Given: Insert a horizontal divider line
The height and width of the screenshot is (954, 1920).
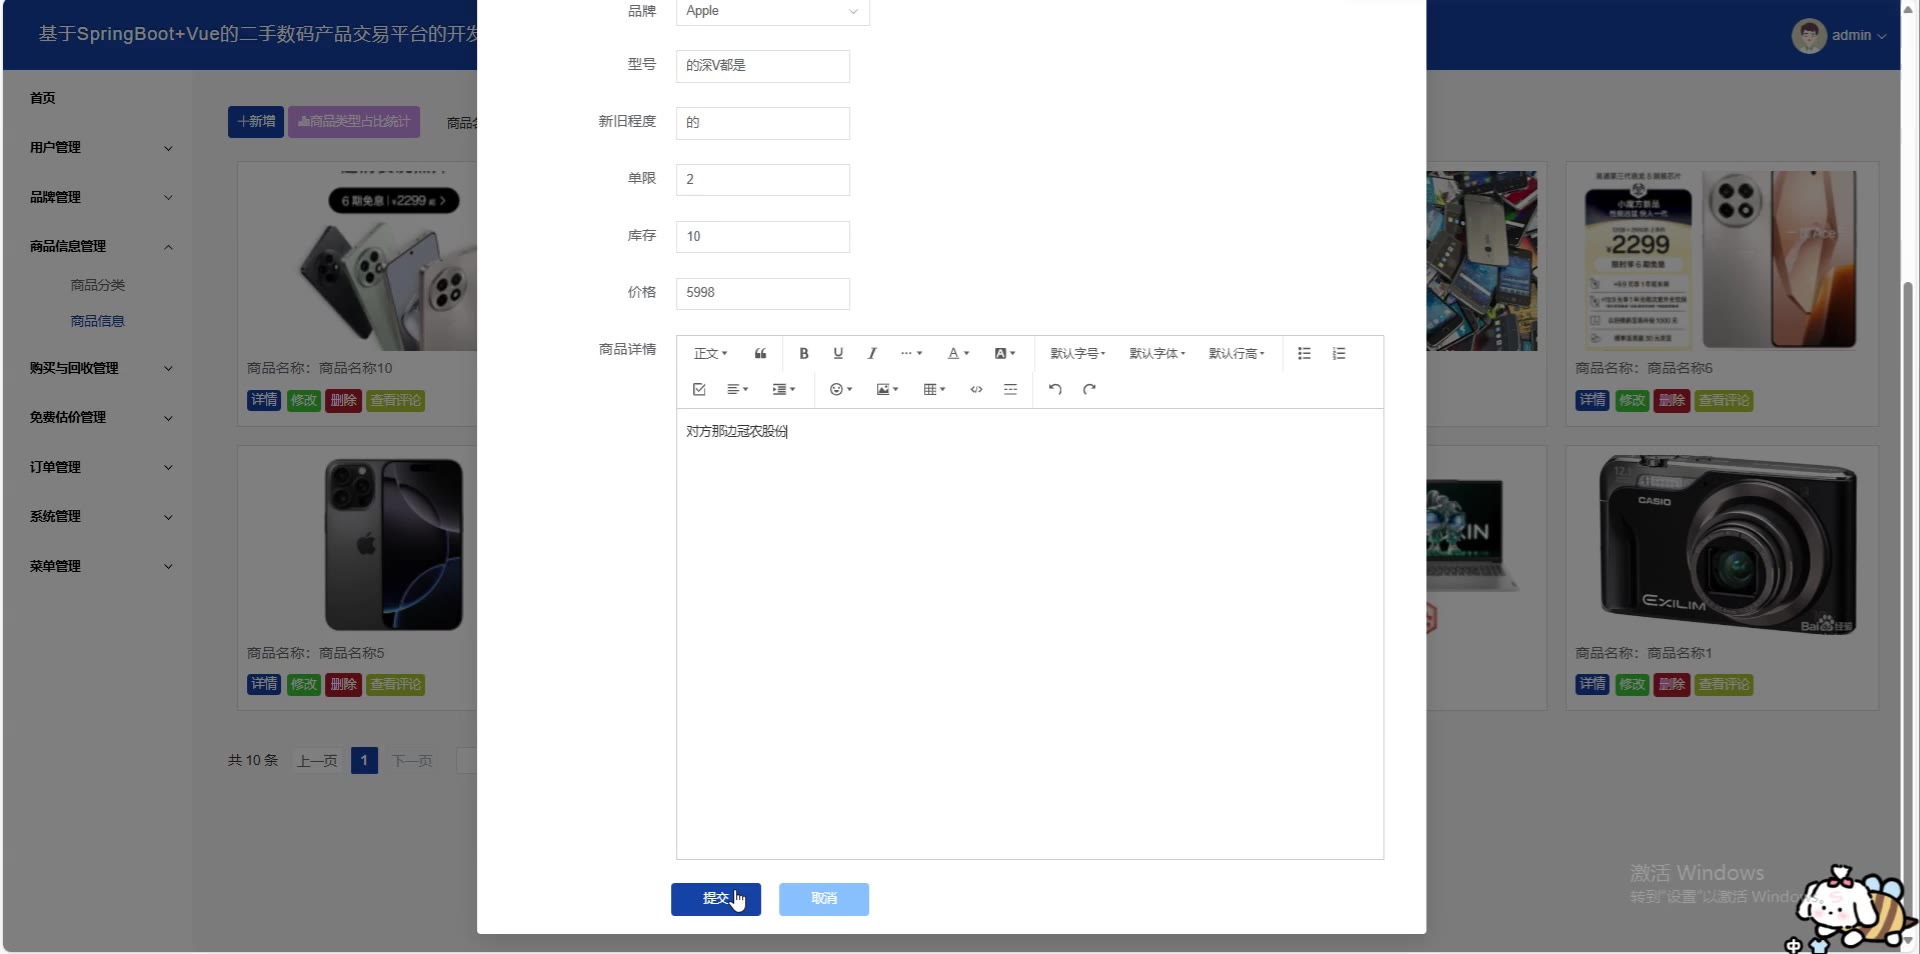Looking at the screenshot, I should pyautogui.click(x=1010, y=390).
